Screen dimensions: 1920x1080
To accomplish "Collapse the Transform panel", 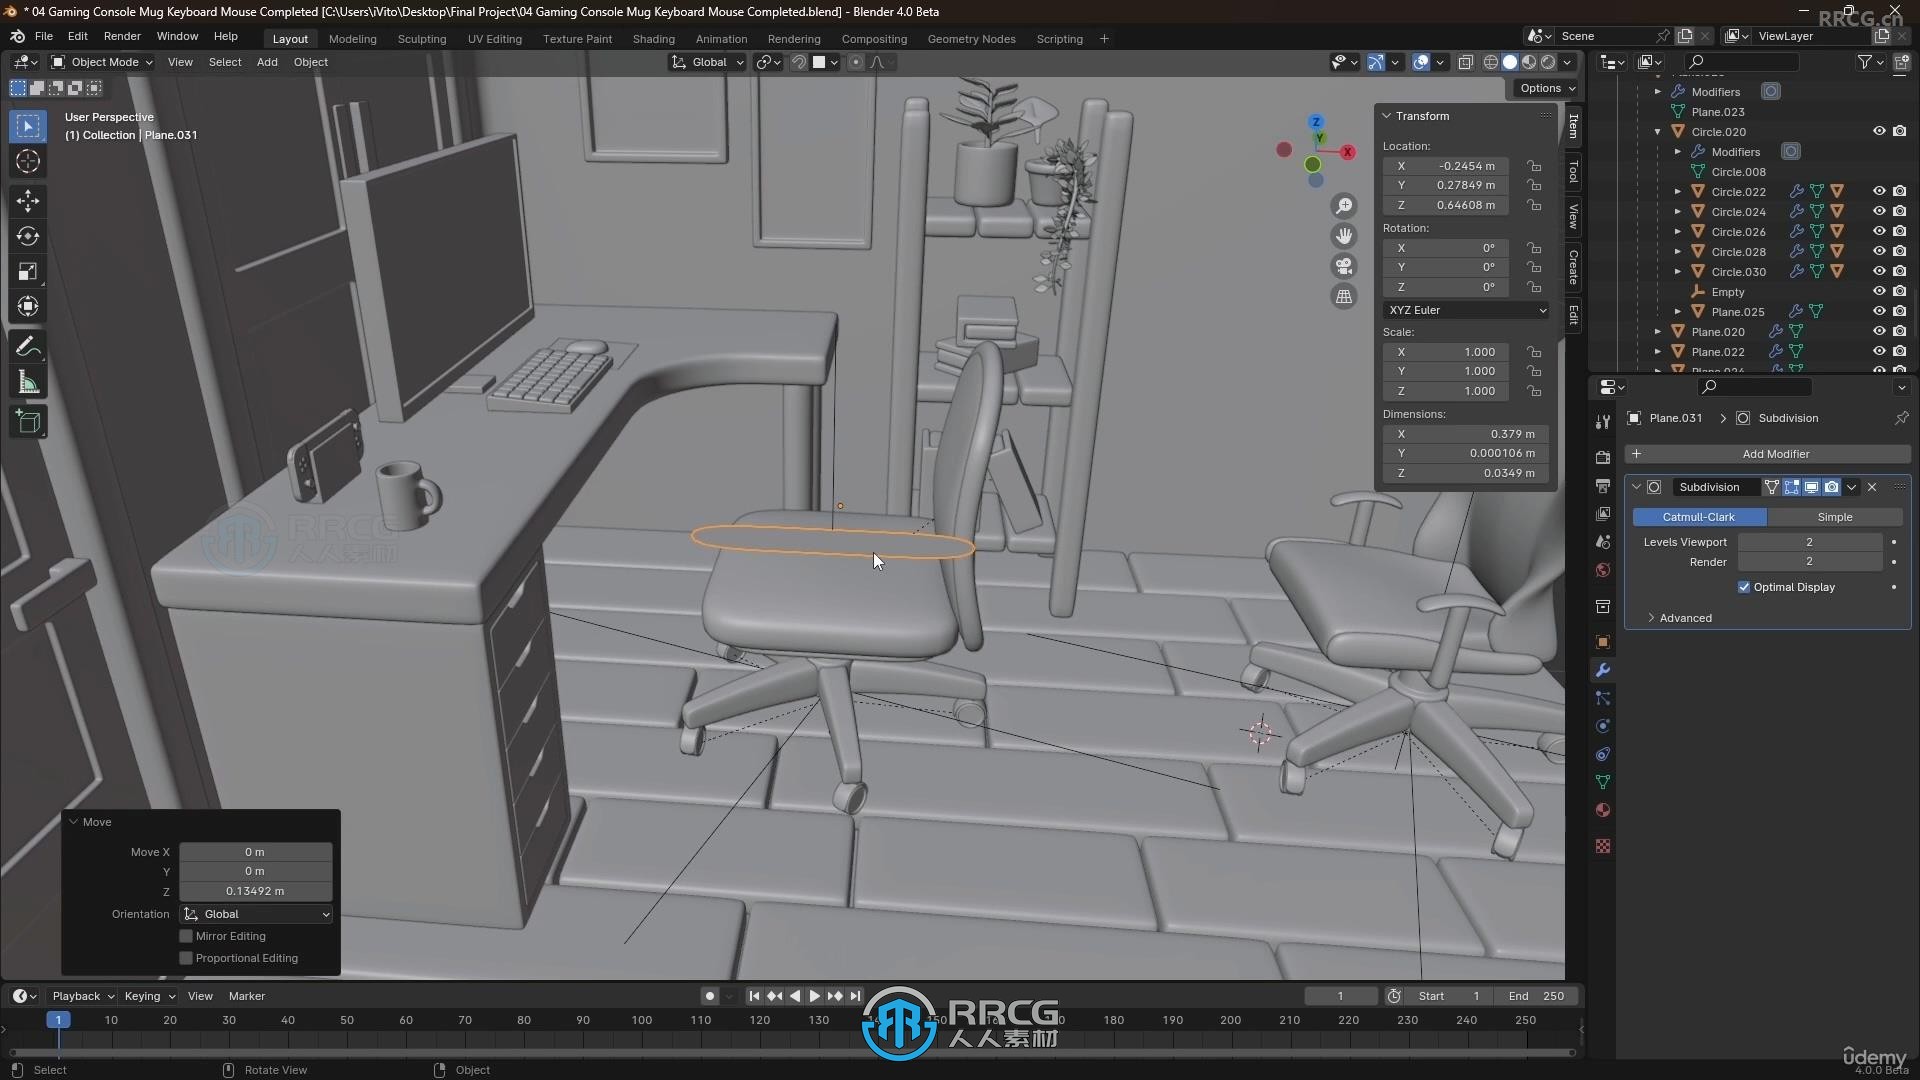I will pos(1387,116).
